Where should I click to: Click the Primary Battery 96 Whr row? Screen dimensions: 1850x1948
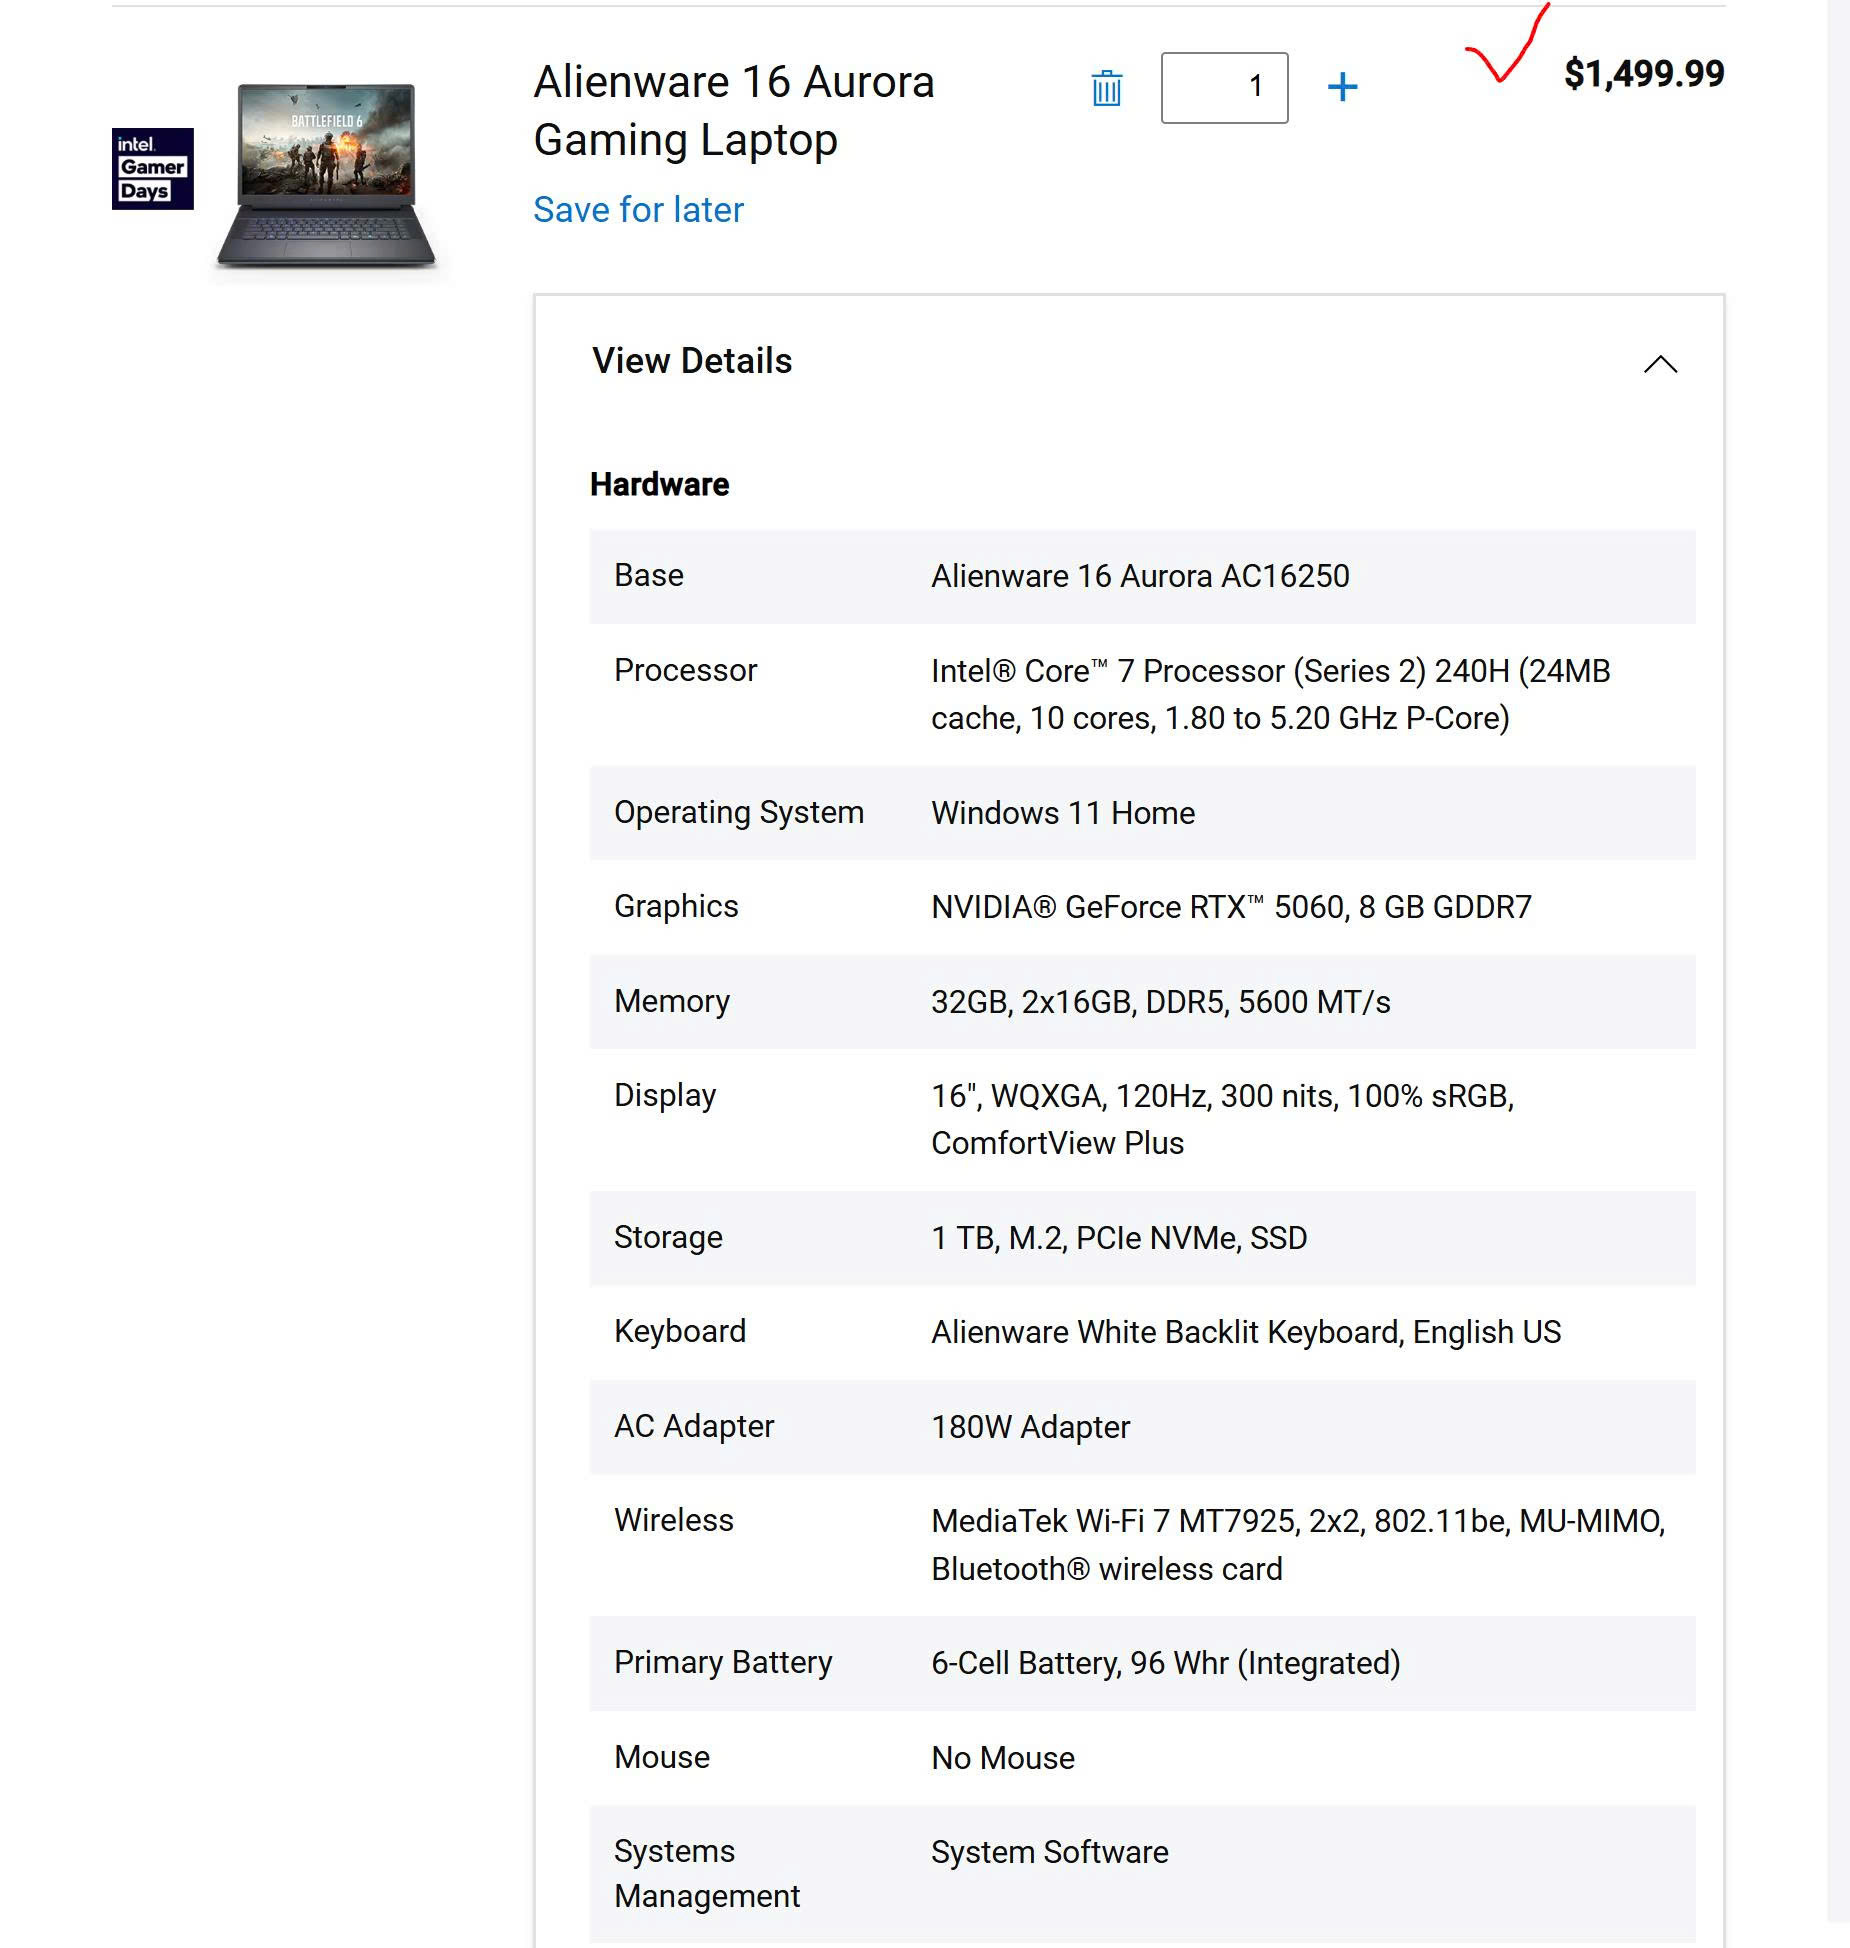pyautogui.click(x=1142, y=1663)
